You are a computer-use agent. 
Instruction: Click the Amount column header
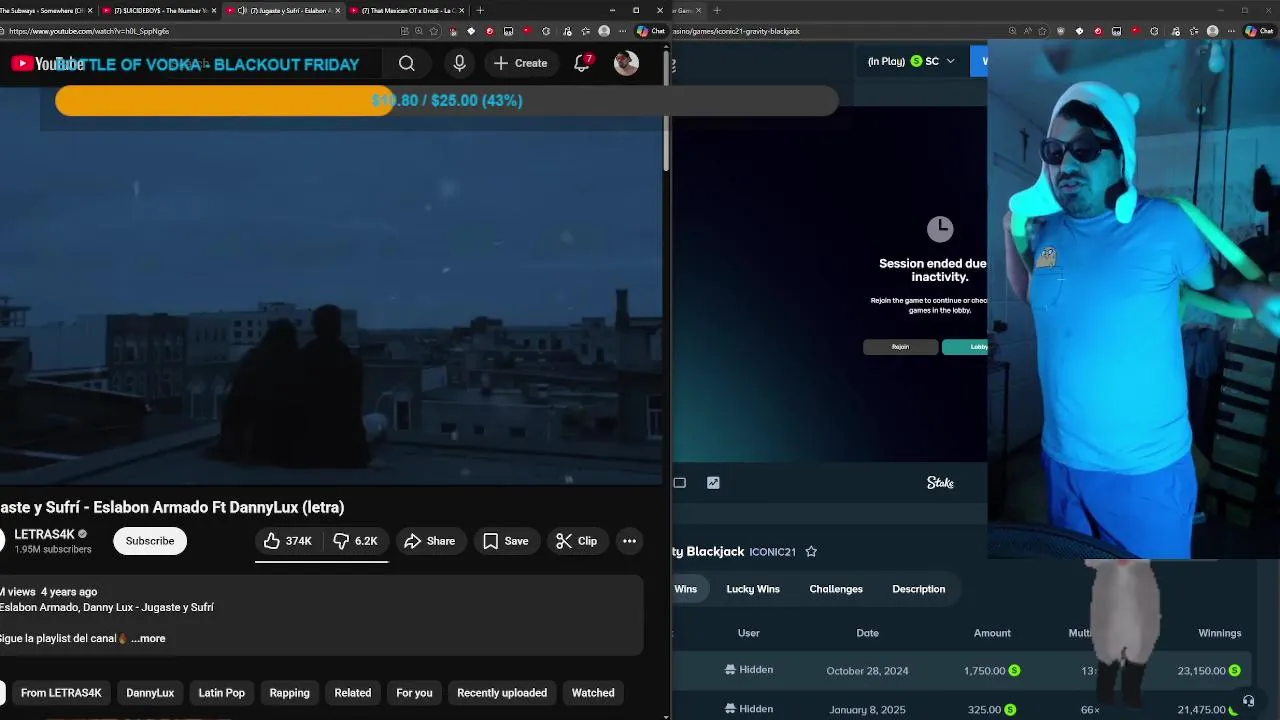tap(992, 633)
